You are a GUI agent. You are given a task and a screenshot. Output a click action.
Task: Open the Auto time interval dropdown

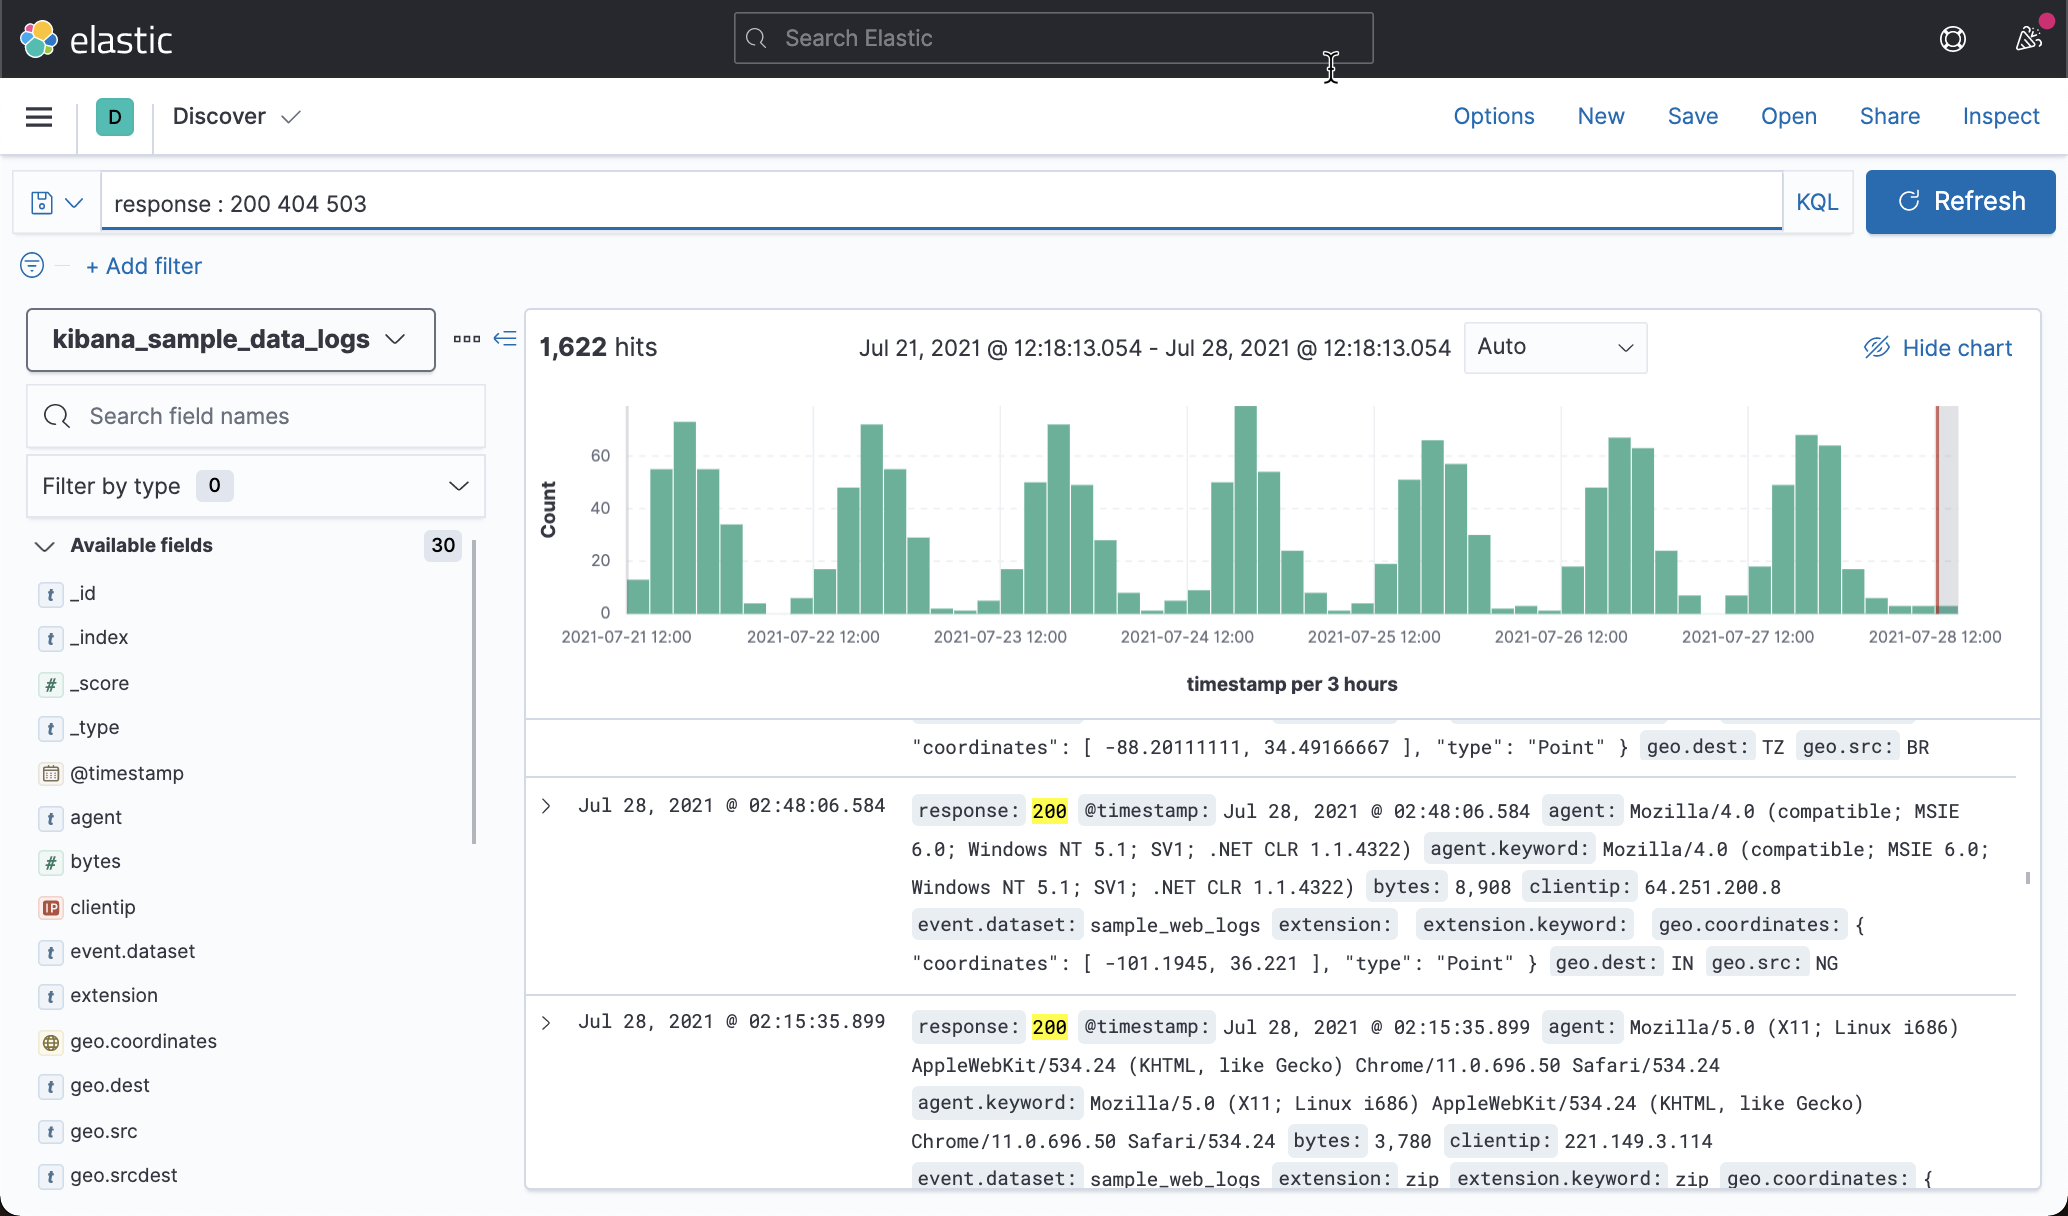coord(1554,347)
